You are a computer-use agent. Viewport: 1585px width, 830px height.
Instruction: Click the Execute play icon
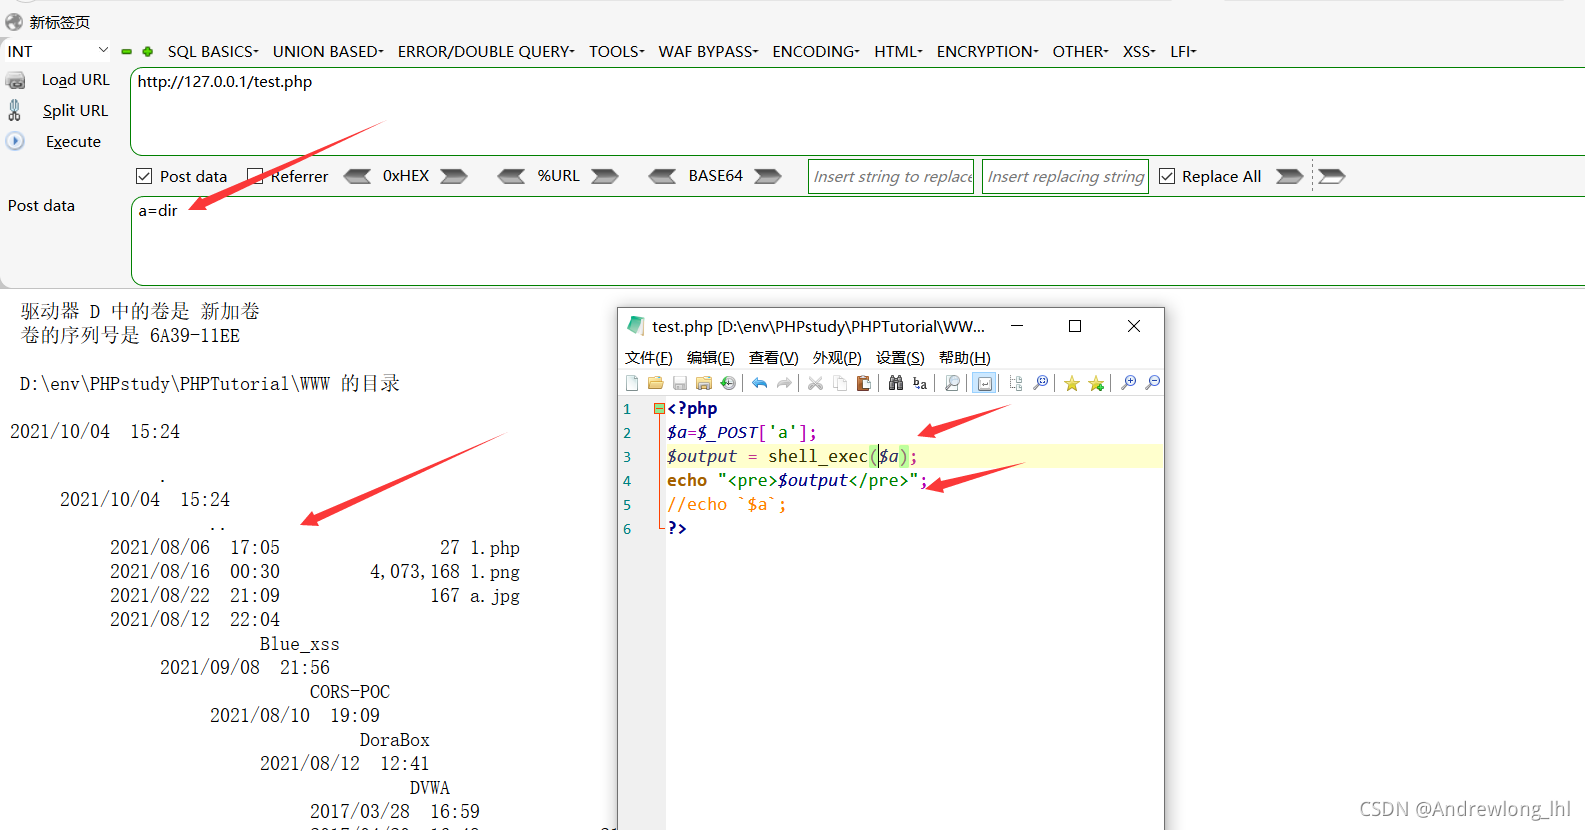click(15, 141)
